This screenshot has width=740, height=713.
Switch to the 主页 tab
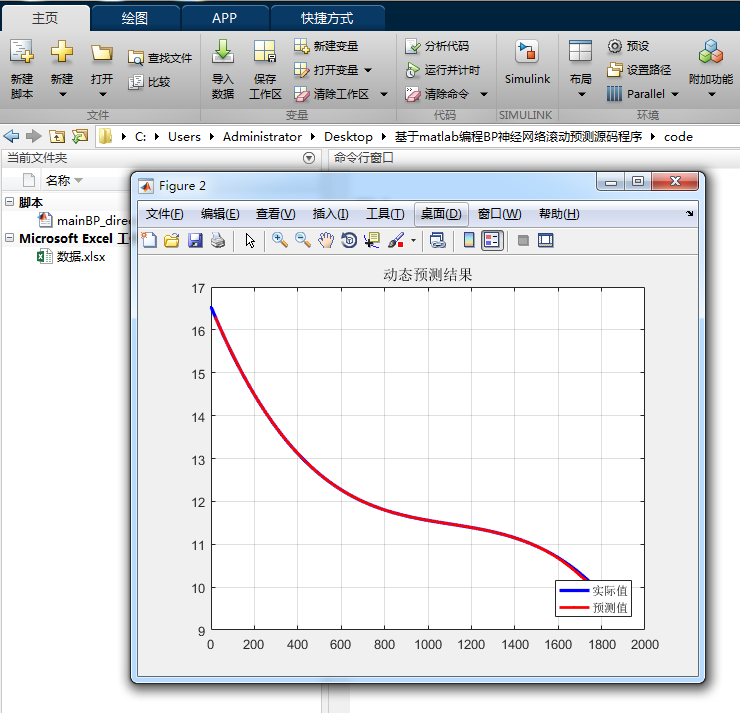(x=45, y=18)
